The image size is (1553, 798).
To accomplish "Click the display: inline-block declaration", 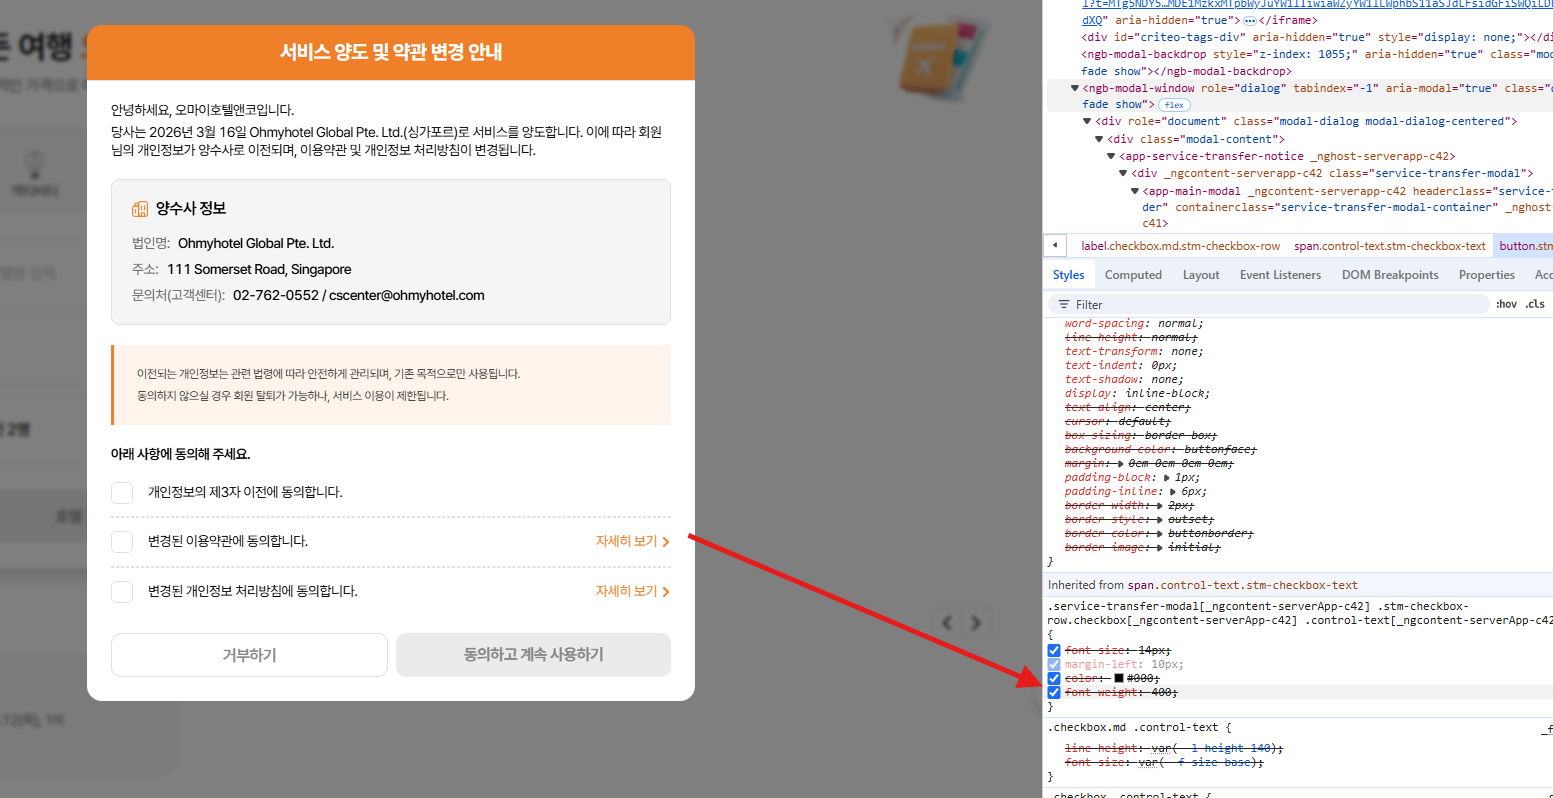I will 1137,394.
